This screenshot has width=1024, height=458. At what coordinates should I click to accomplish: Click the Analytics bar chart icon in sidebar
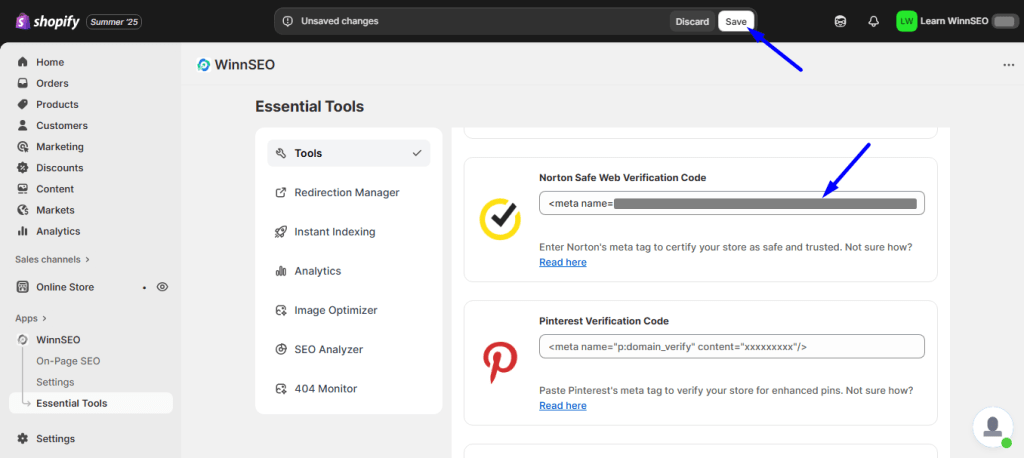coord(23,231)
